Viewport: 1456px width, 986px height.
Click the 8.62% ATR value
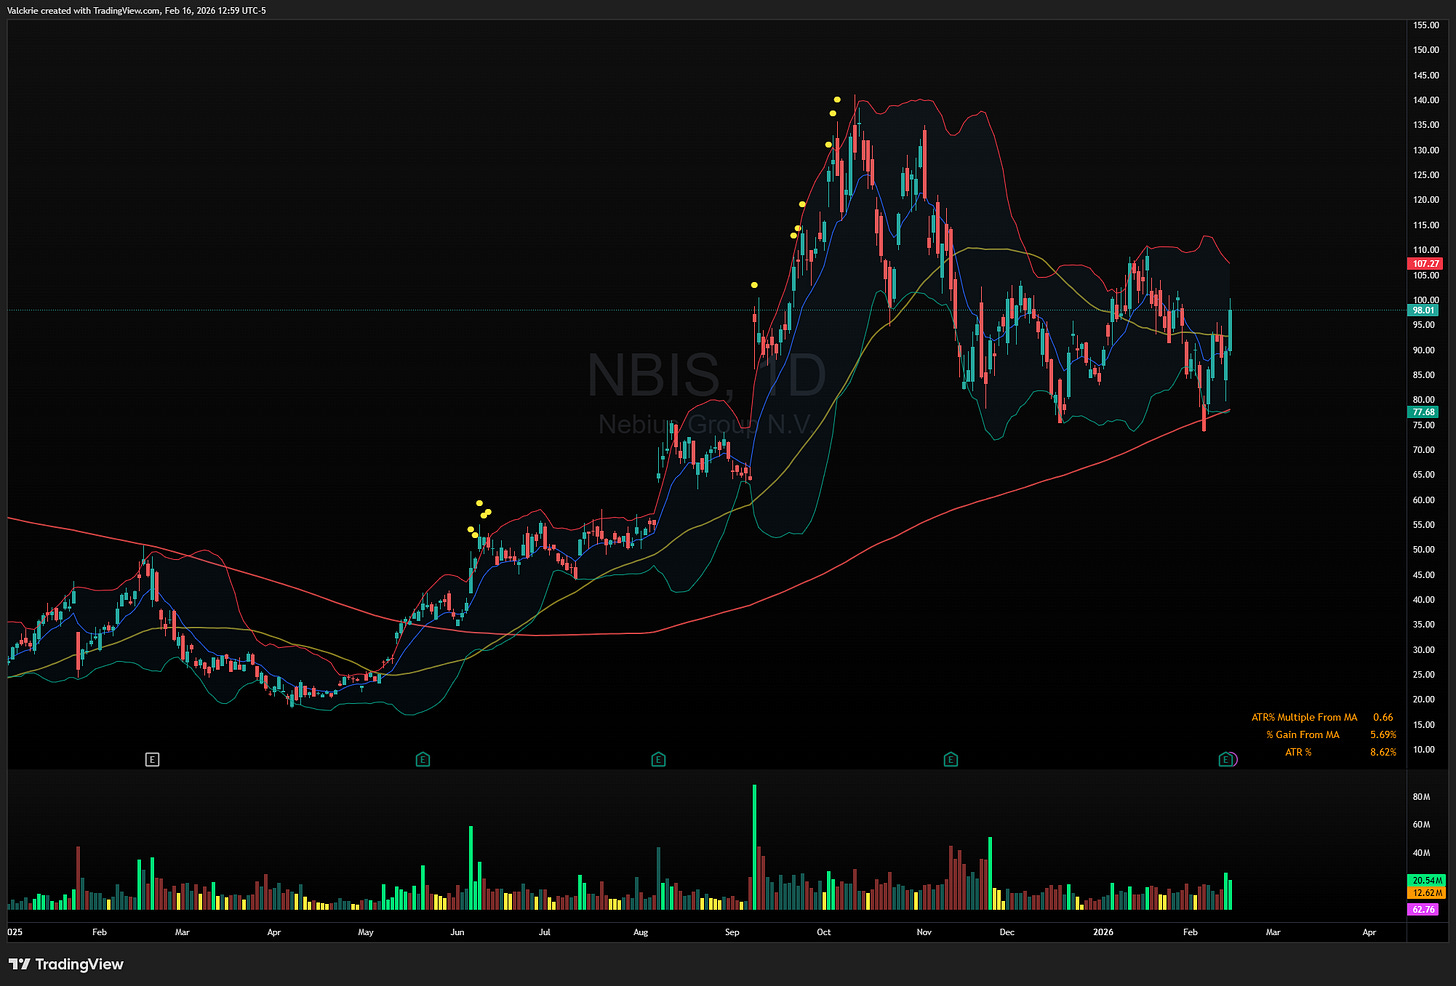[1383, 752]
